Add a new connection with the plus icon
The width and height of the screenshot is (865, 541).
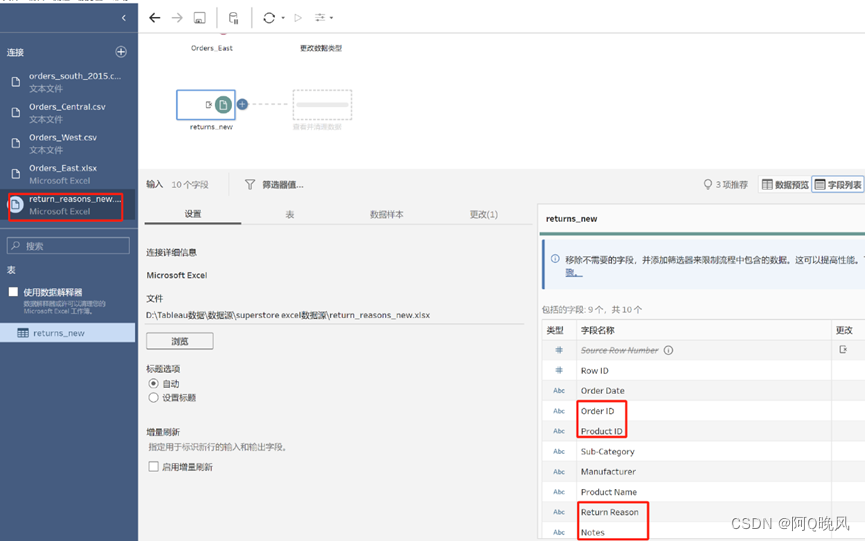tap(121, 52)
